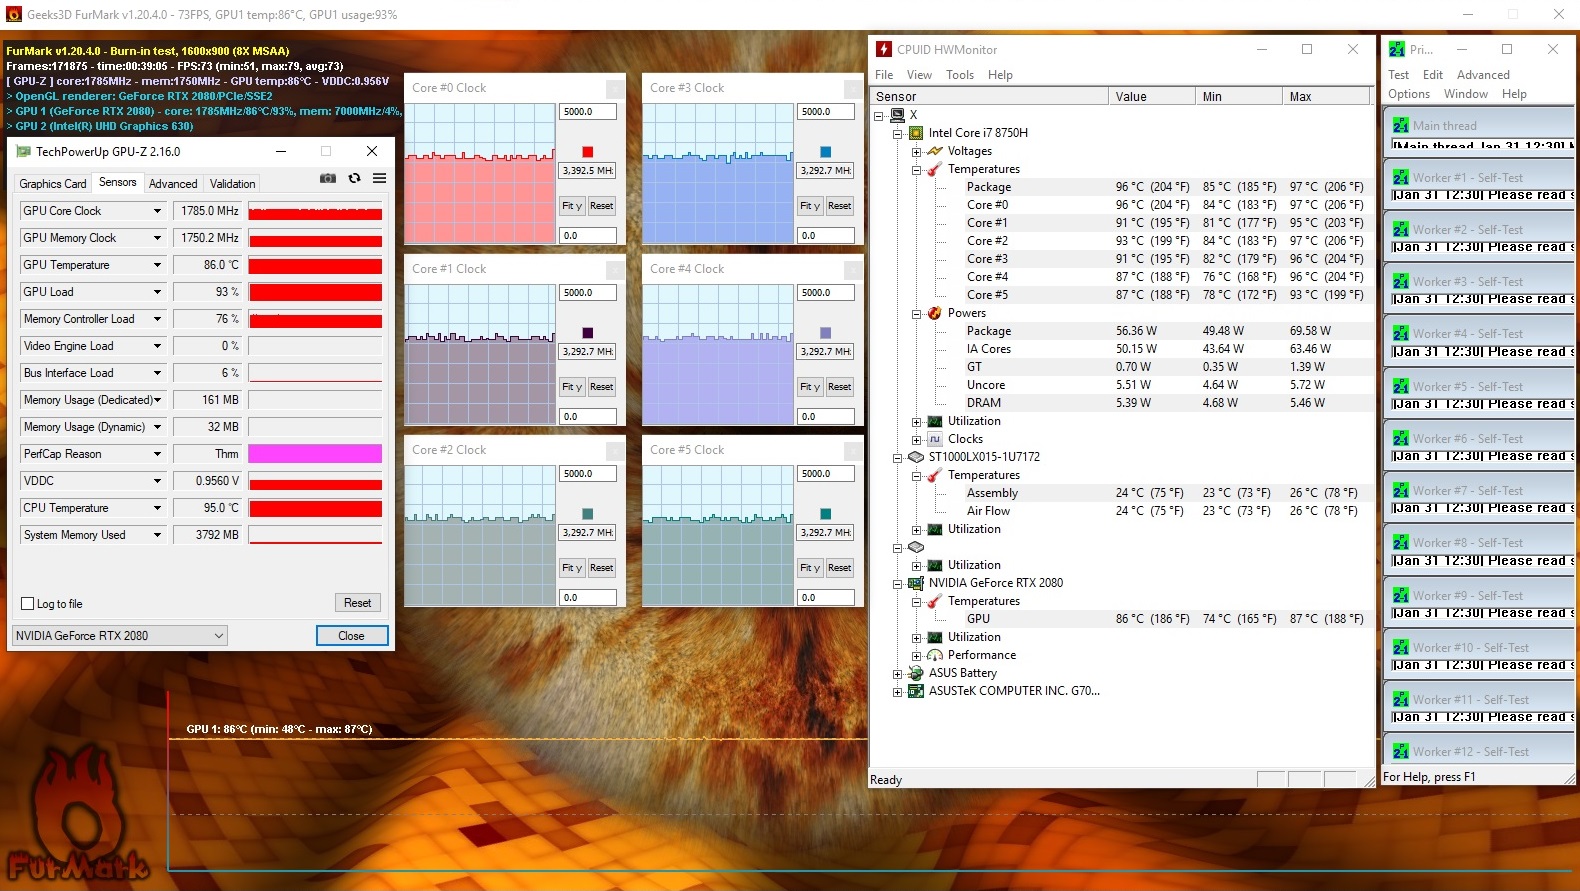1580x891 pixels.
Task: Click the ASUS Battery icon
Action: 916,673
